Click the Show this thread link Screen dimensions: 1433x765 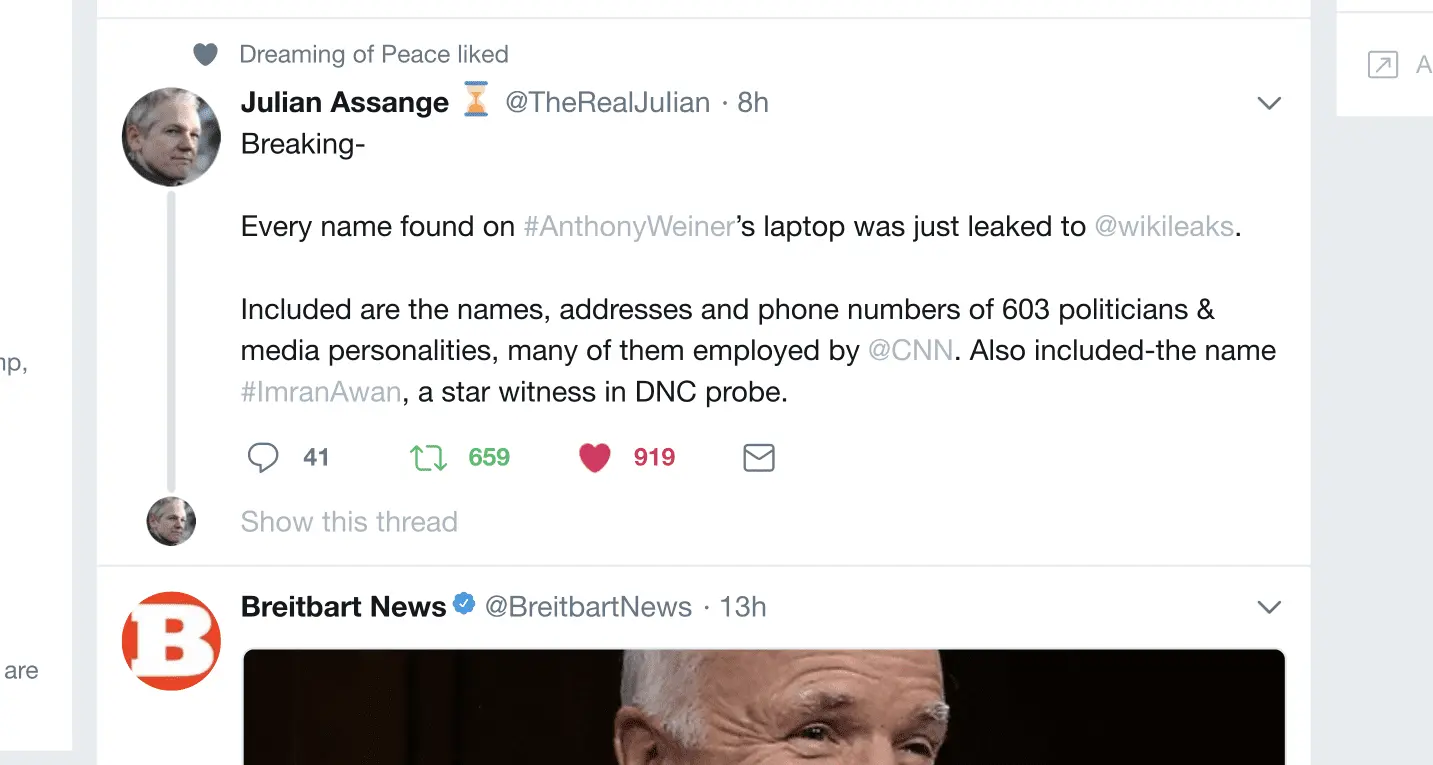click(x=349, y=522)
